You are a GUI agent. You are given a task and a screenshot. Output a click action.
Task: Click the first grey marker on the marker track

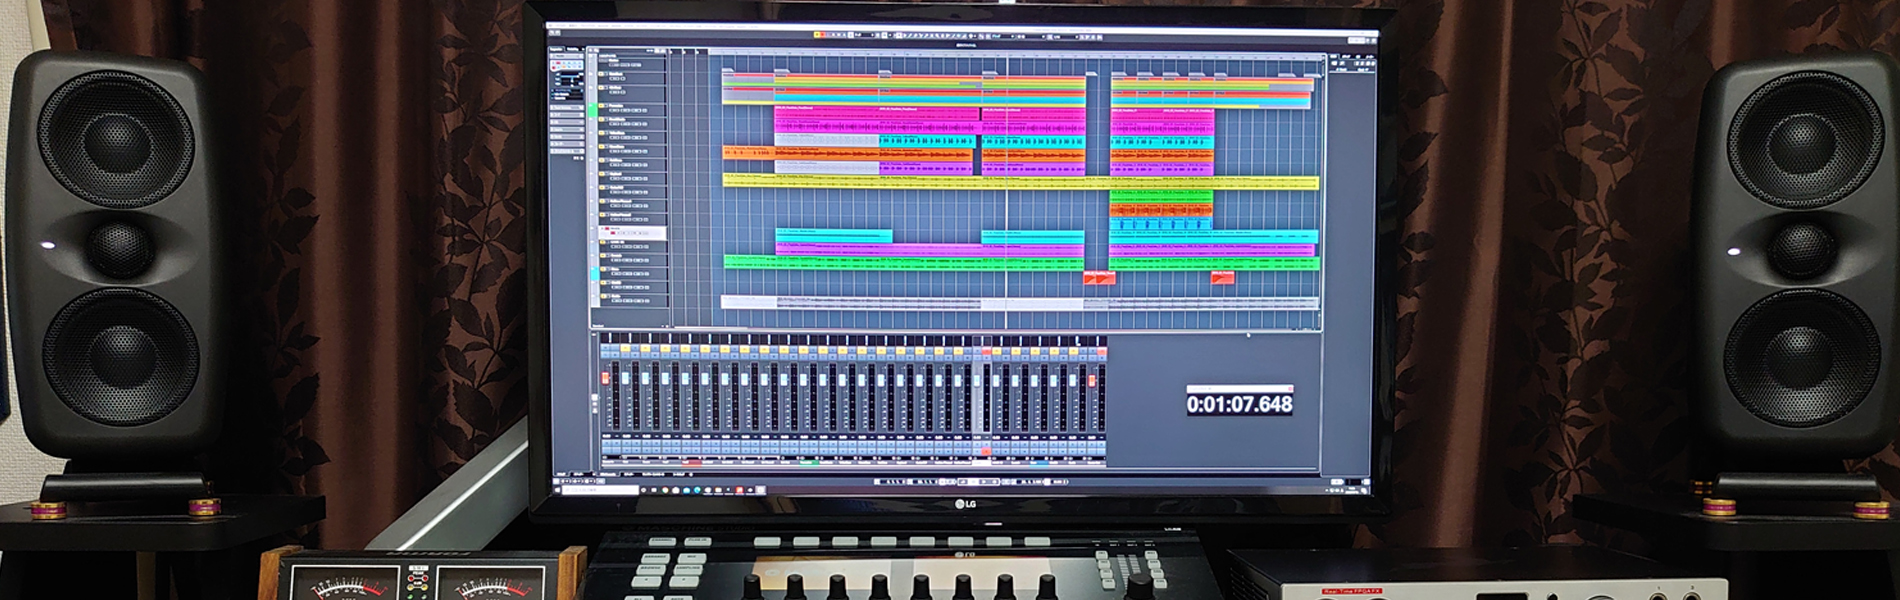click(727, 71)
